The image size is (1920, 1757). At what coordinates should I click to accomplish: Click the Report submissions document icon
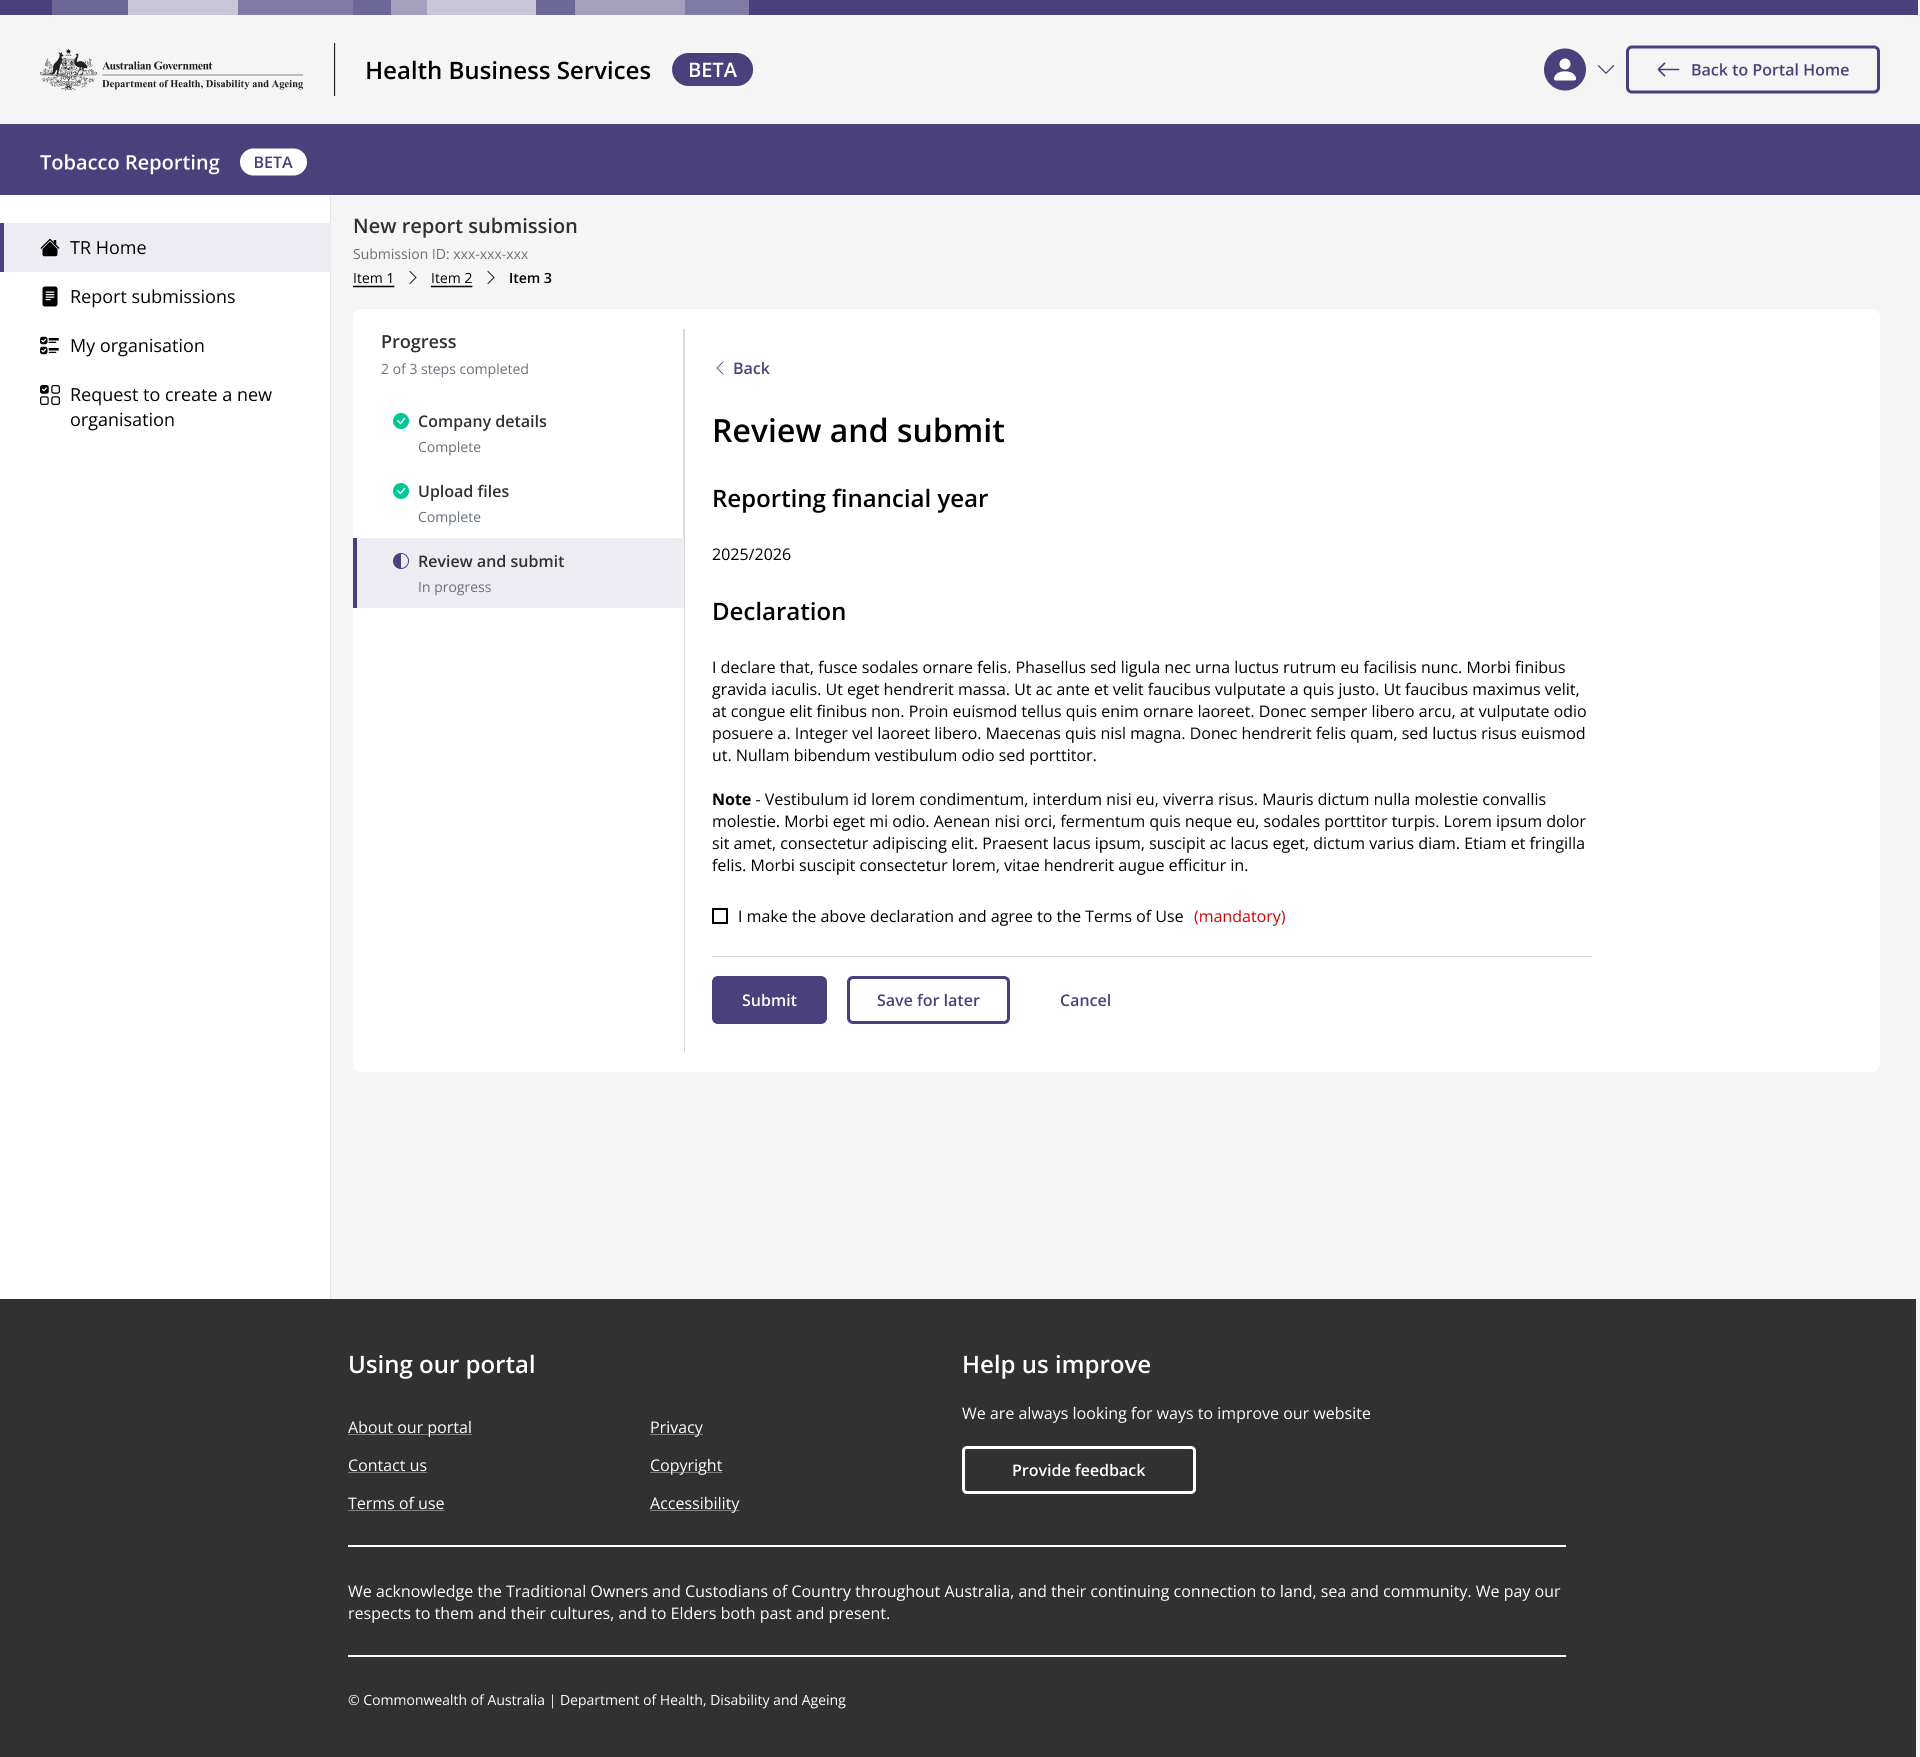click(x=49, y=297)
